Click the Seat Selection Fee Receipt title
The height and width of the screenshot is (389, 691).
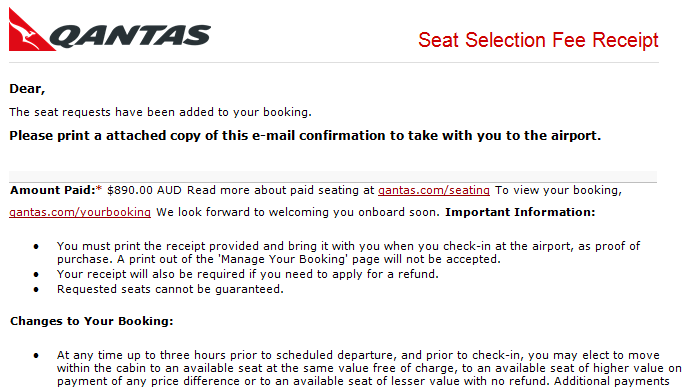point(538,40)
